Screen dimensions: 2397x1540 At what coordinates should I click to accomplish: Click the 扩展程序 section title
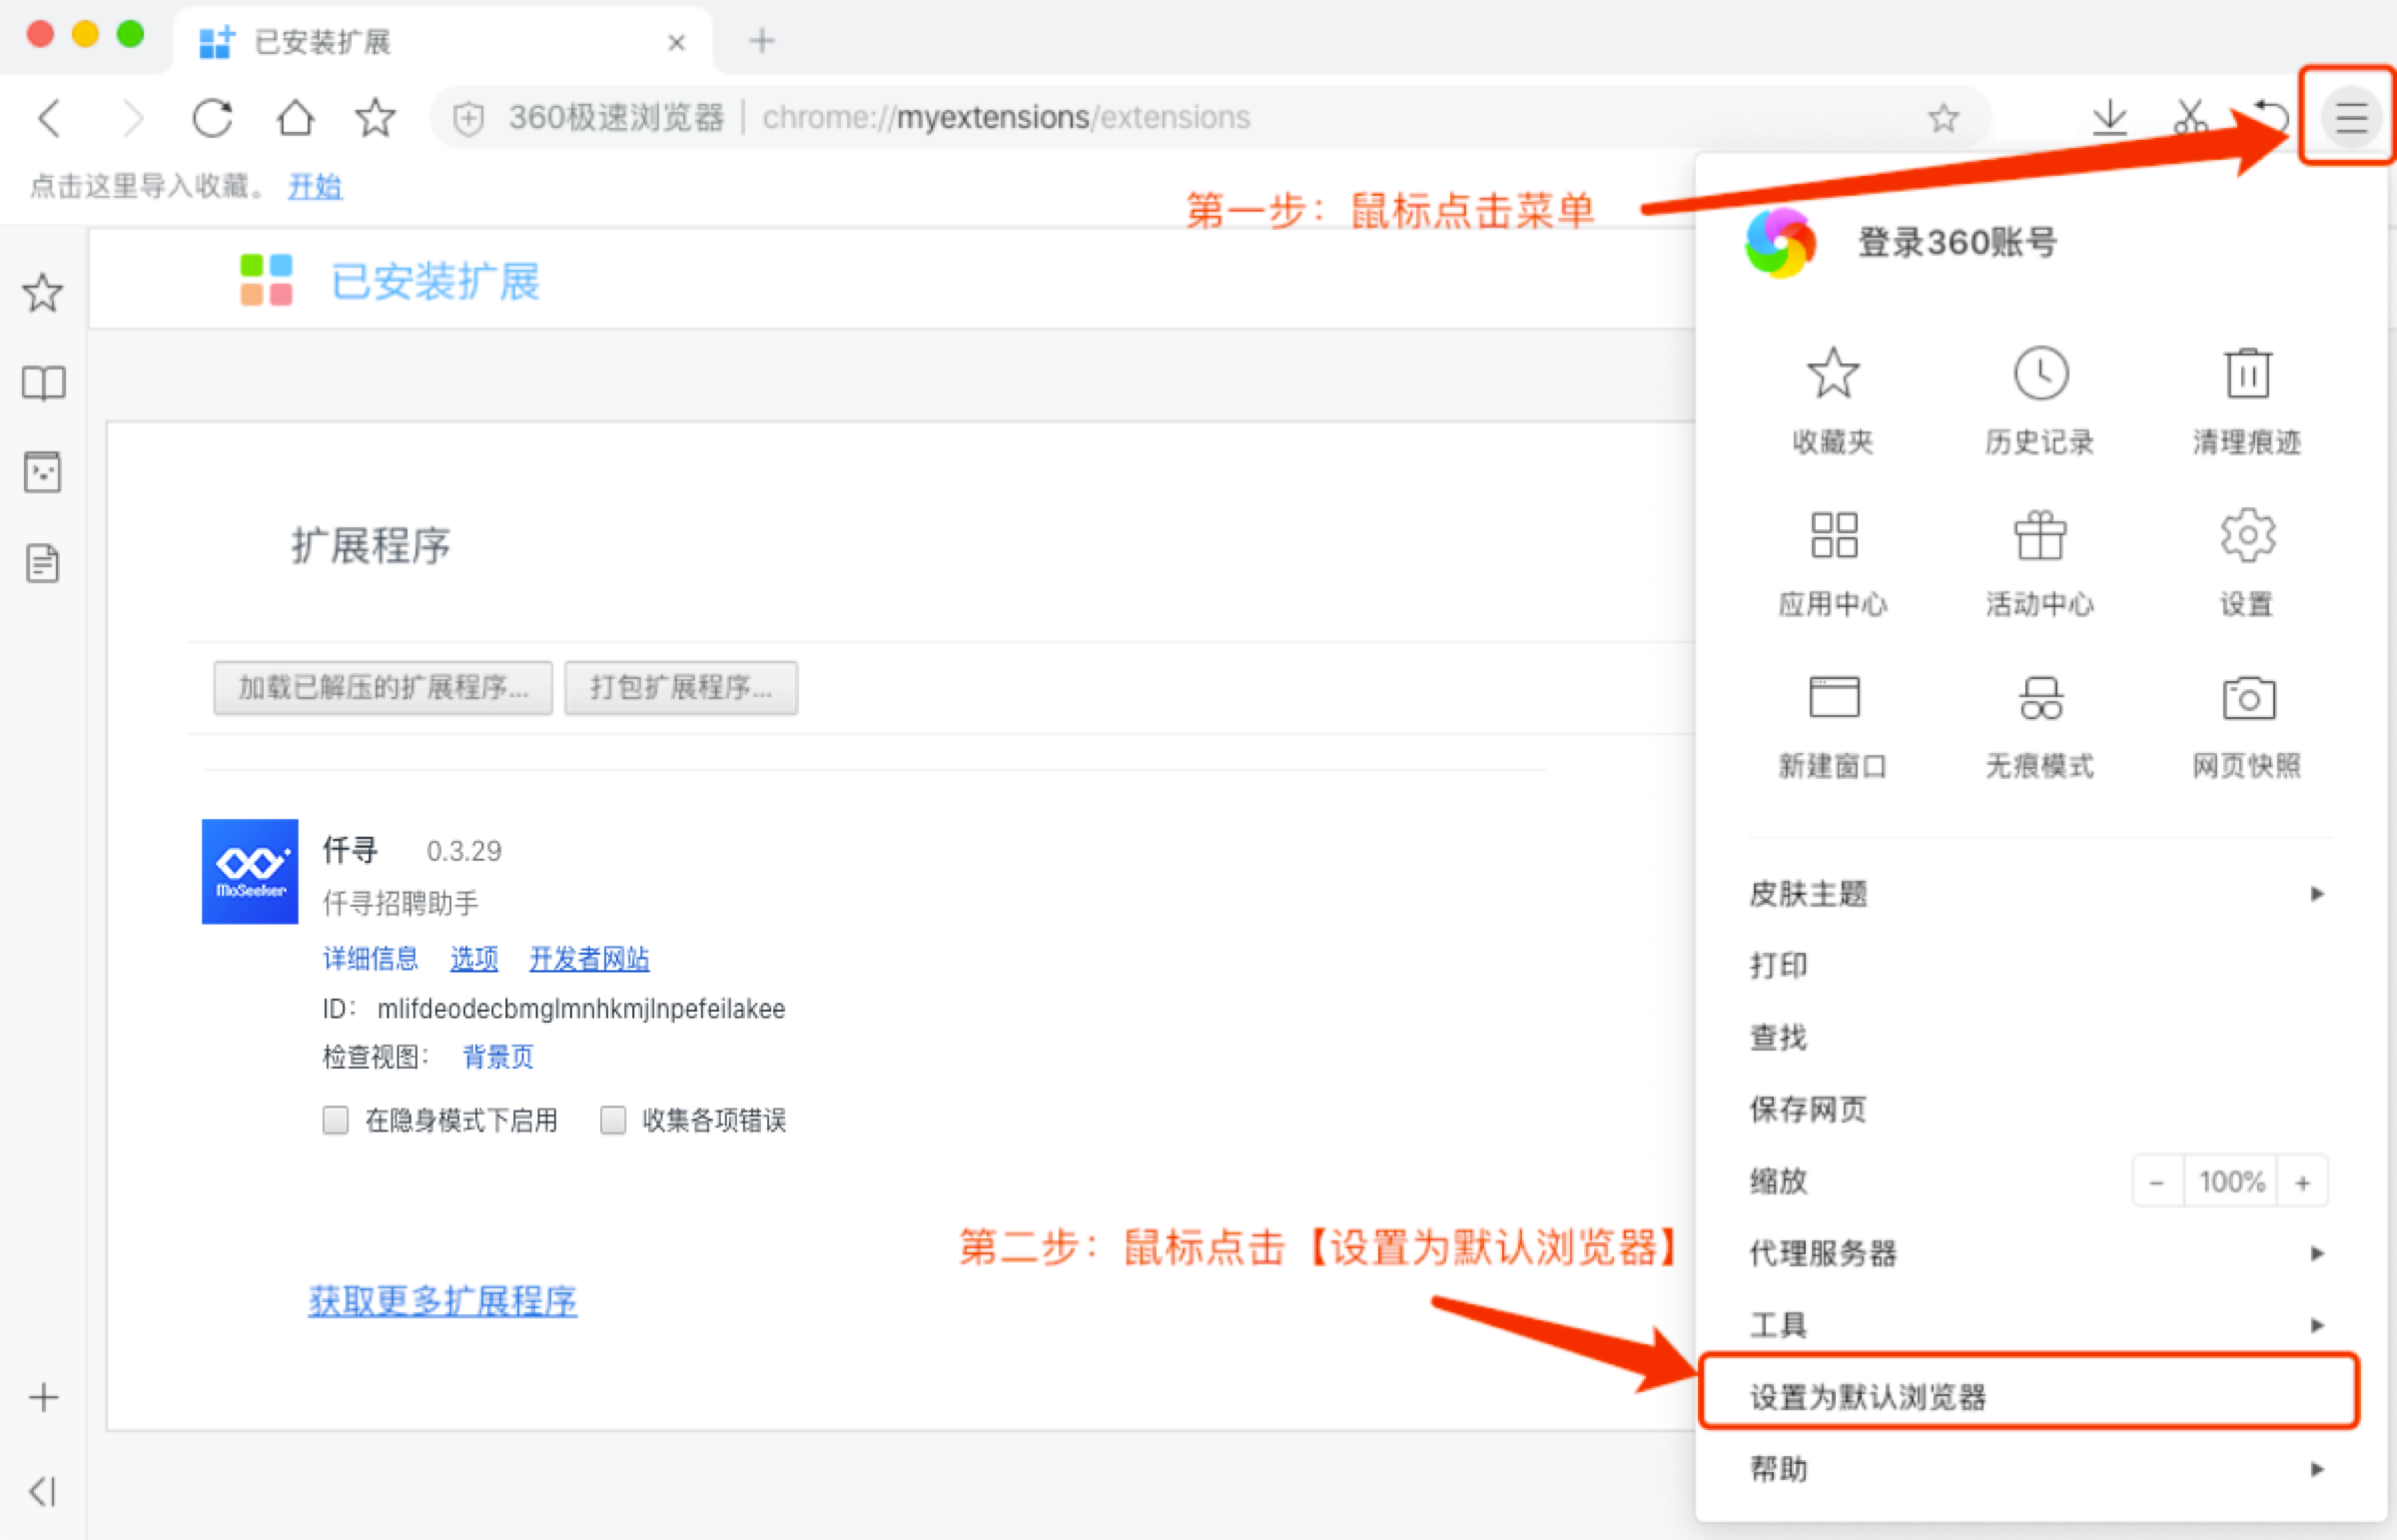pyautogui.click(x=371, y=545)
